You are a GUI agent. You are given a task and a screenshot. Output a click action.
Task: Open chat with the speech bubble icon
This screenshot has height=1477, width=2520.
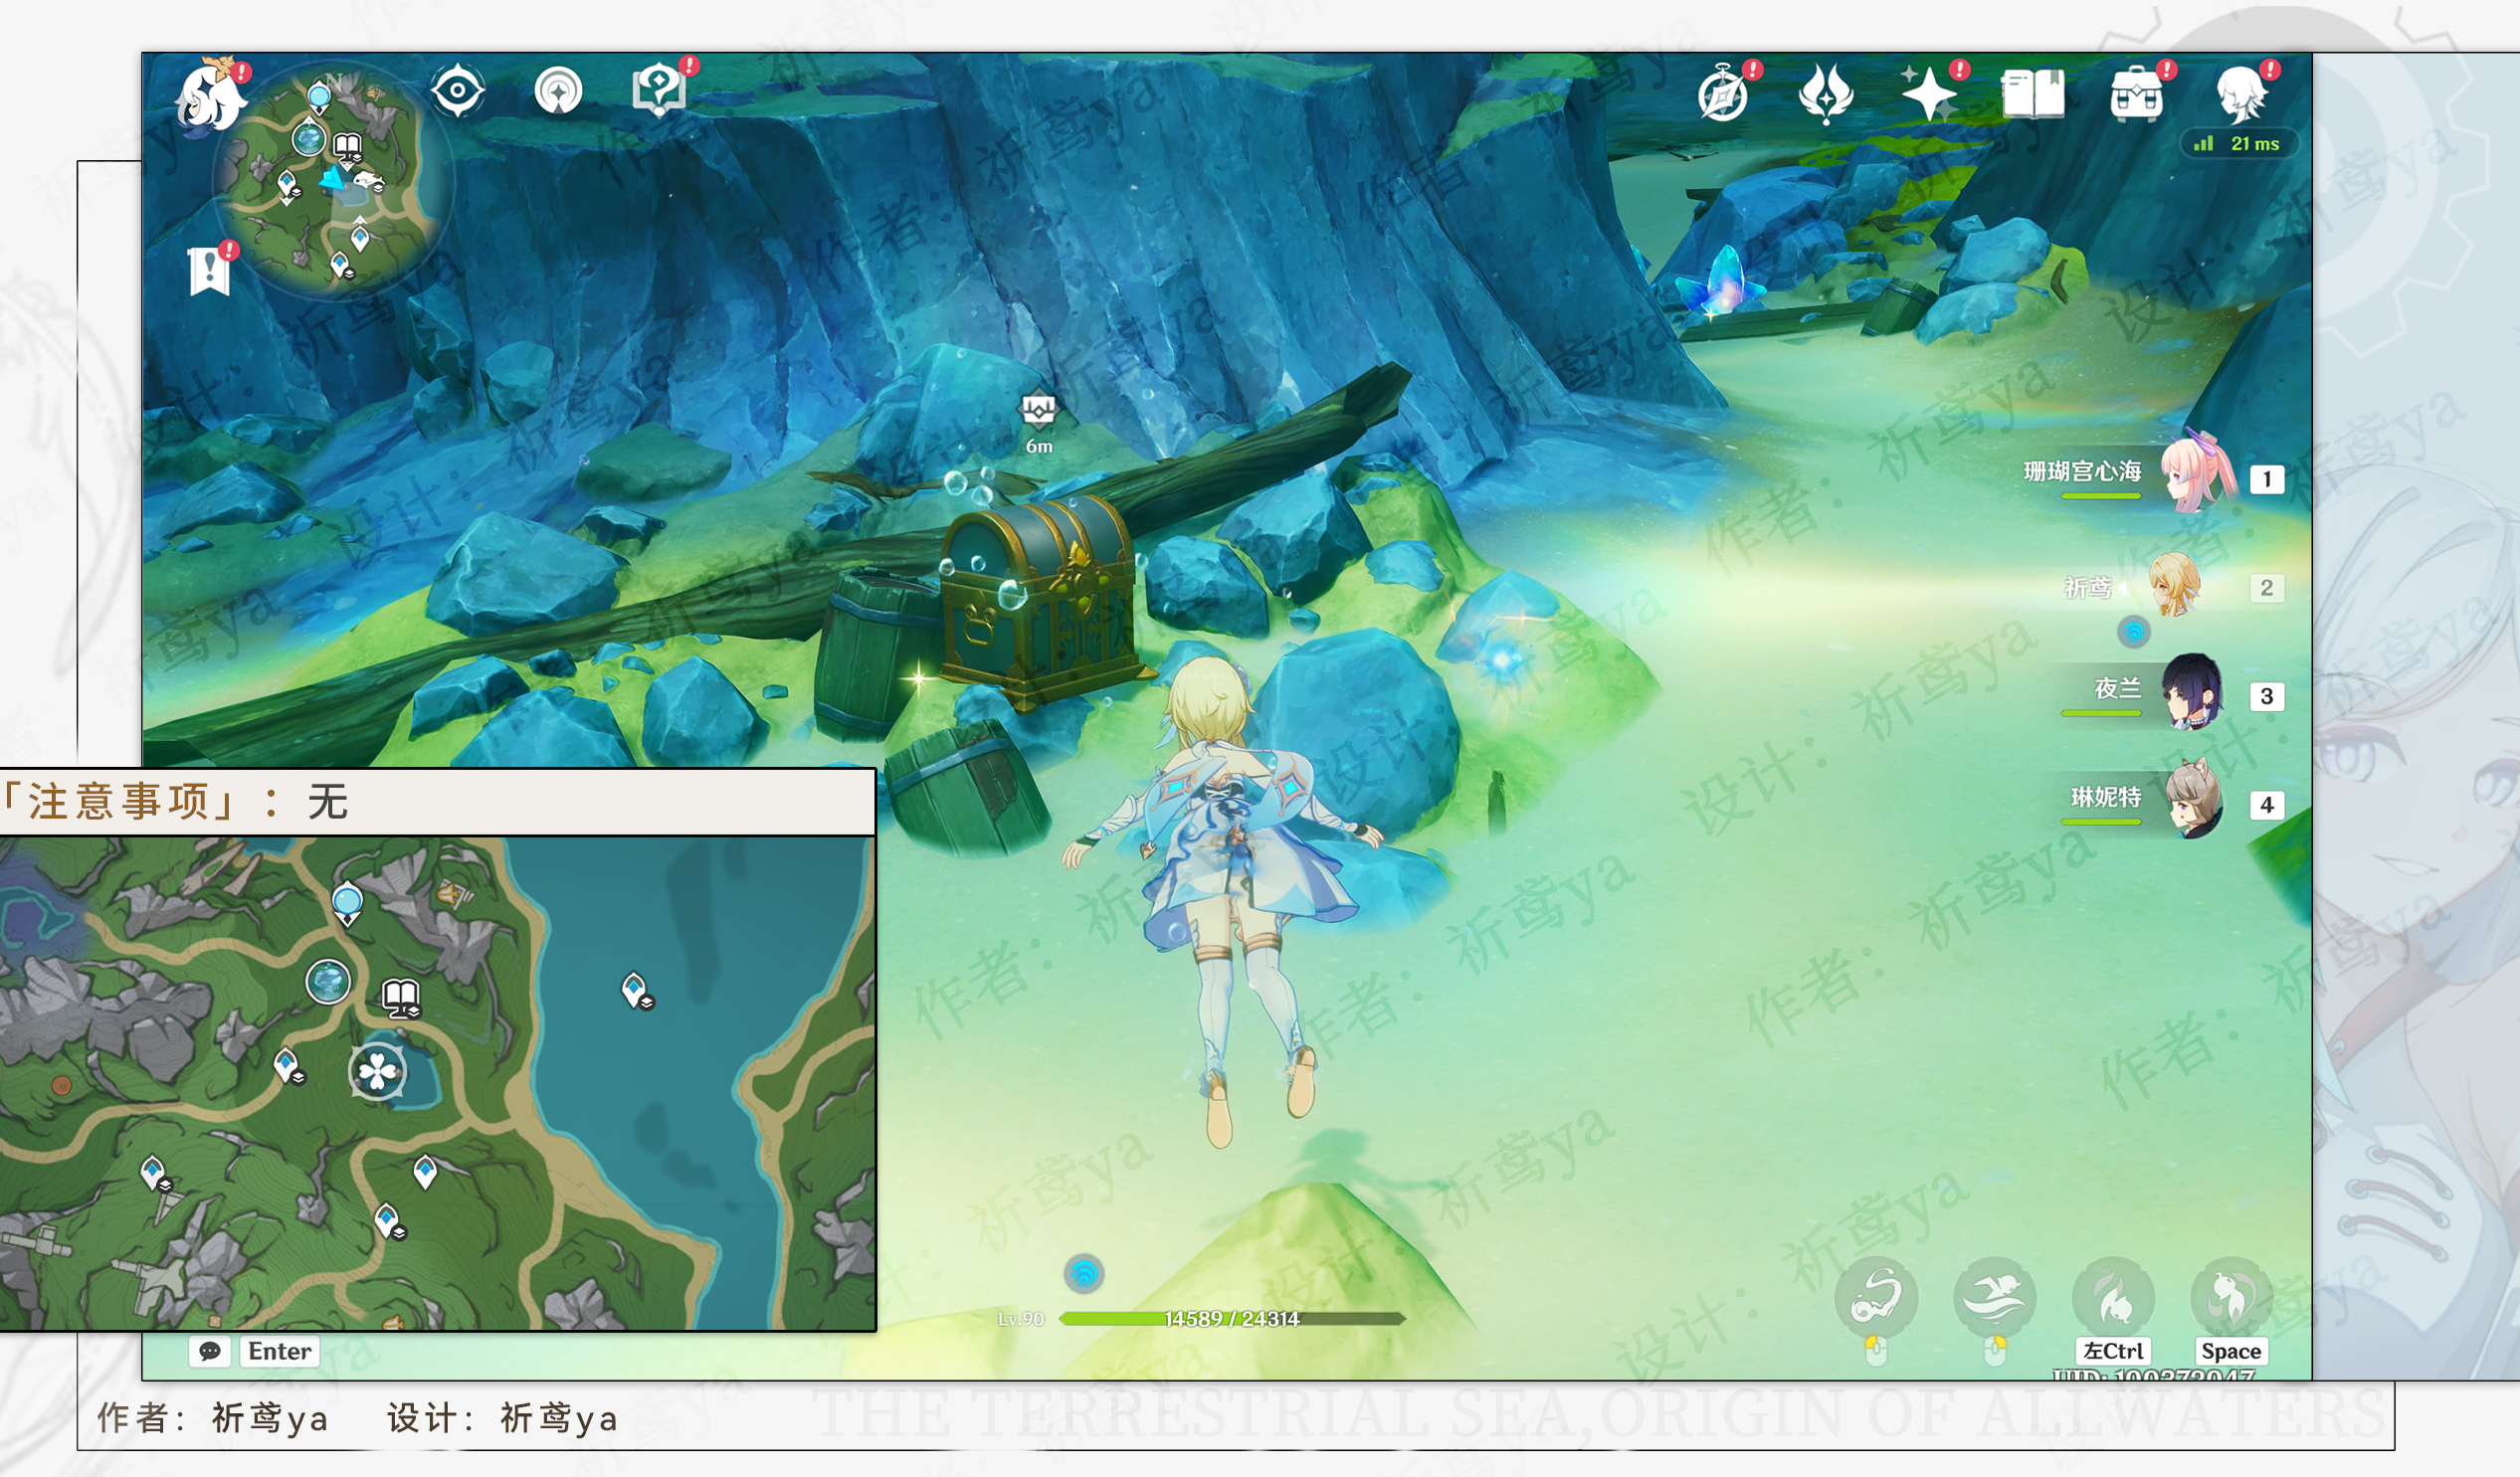[210, 1351]
